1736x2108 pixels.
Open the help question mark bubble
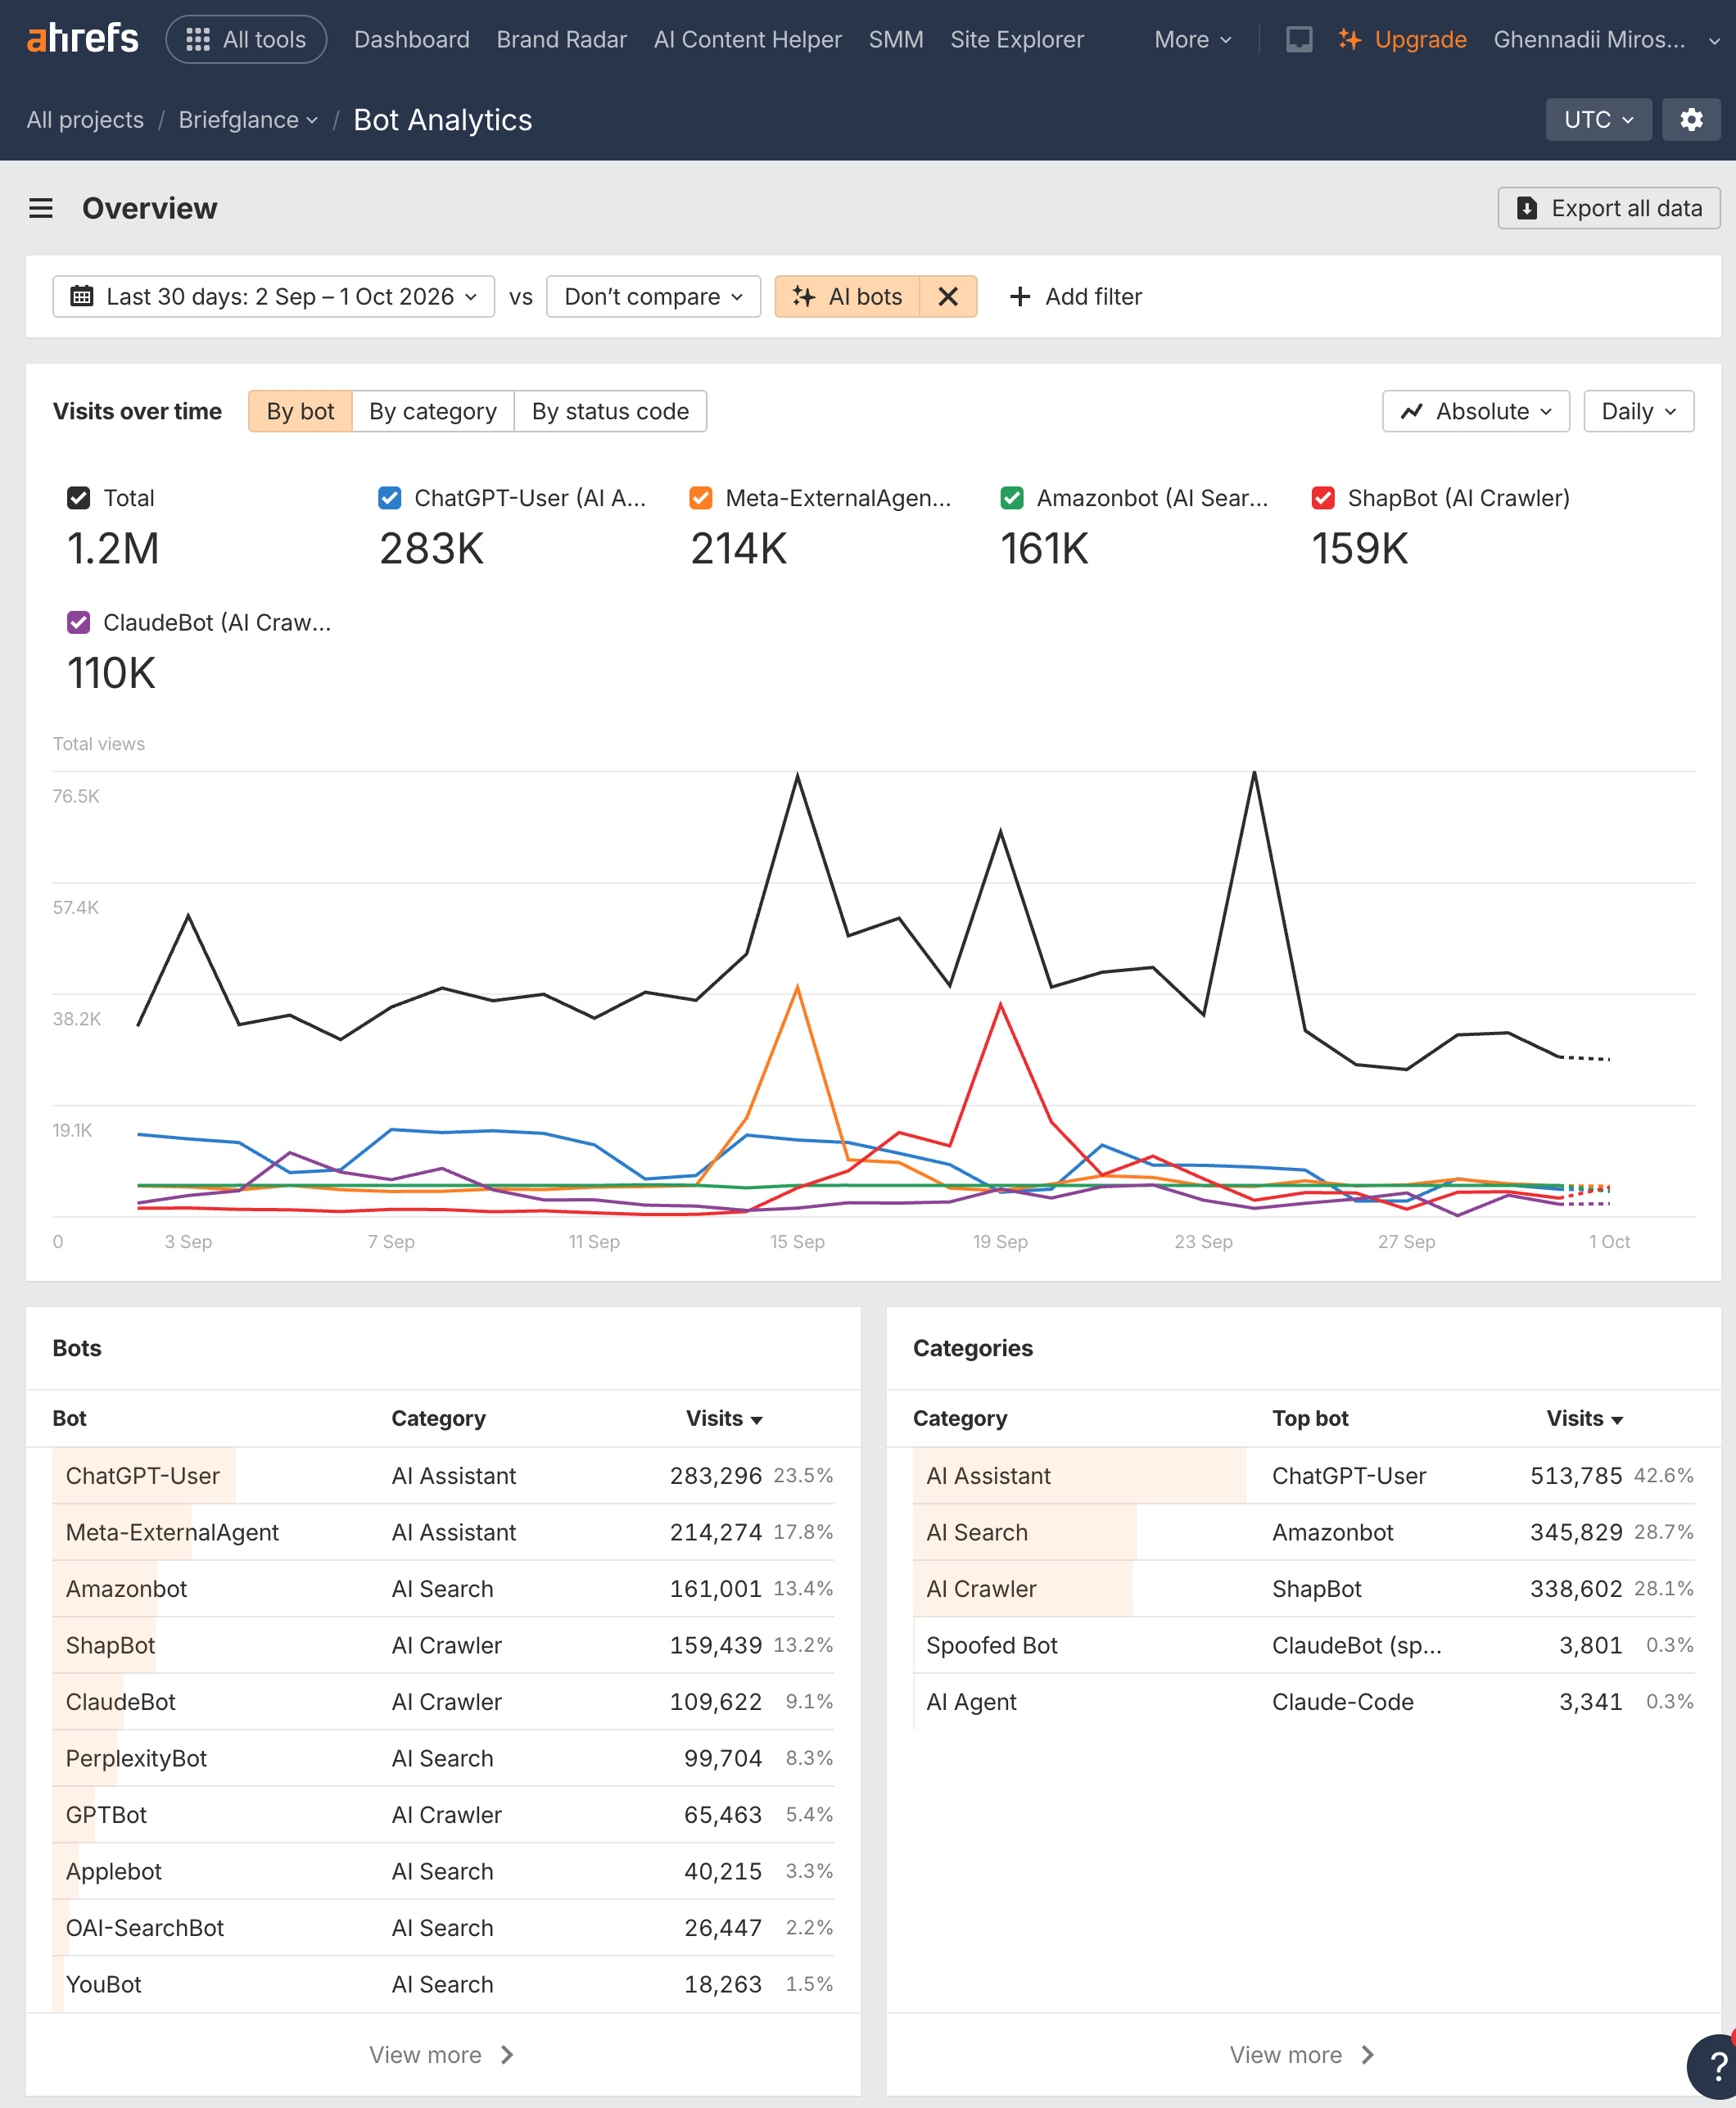(1714, 2066)
